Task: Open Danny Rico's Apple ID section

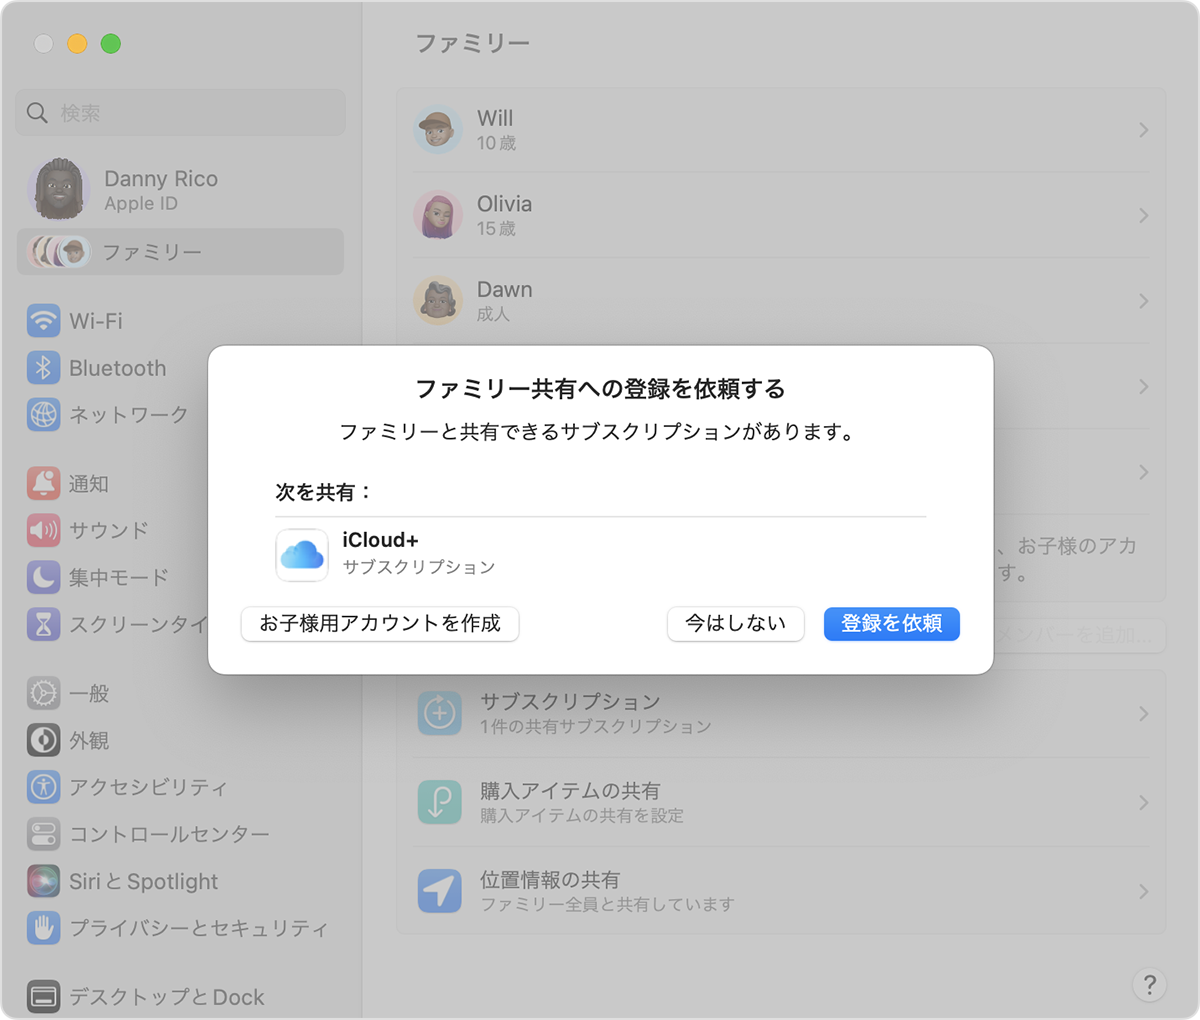Action: (x=160, y=188)
